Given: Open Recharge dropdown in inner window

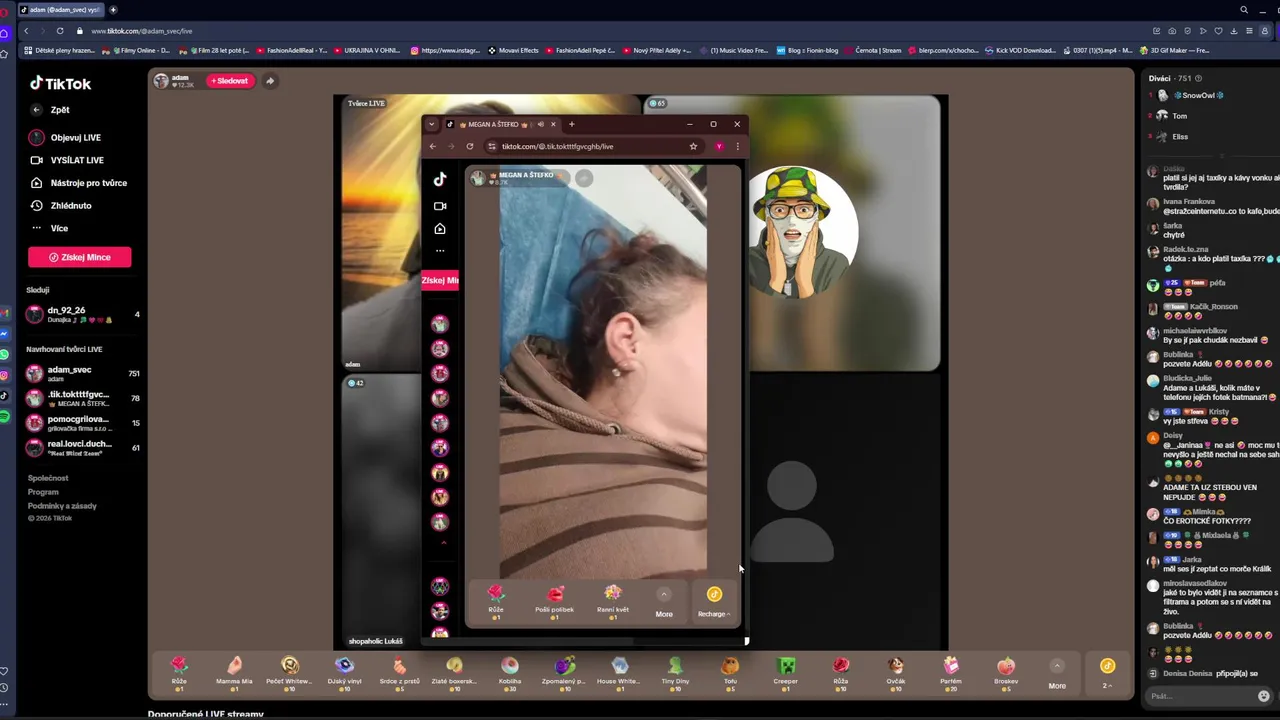Looking at the screenshot, I should point(714,603).
